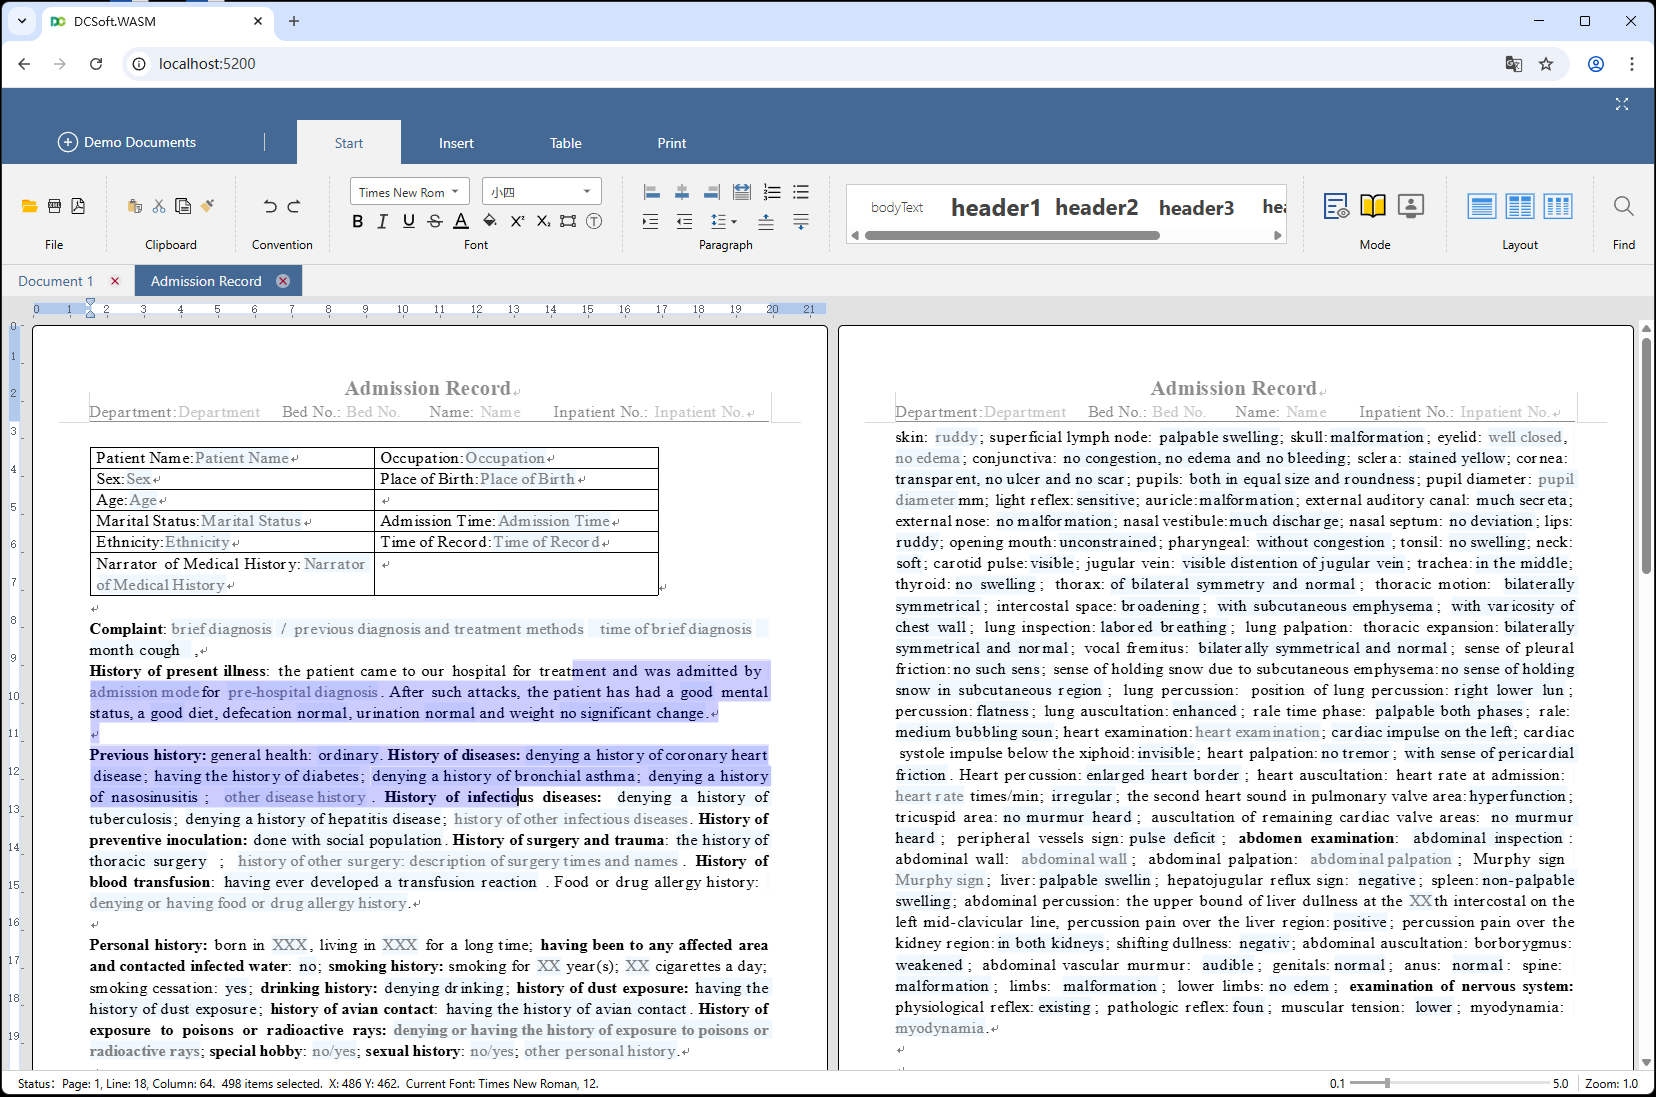Adjust the zoom slider in status bar
This screenshot has height=1097, width=1656.
tap(1386, 1083)
